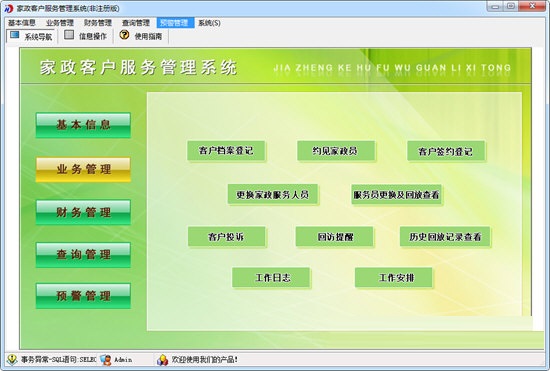The width and height of the screenshot is (550, 371).
Task: Select the 财务管理 sidebar button
Action: tap(83, 212)
